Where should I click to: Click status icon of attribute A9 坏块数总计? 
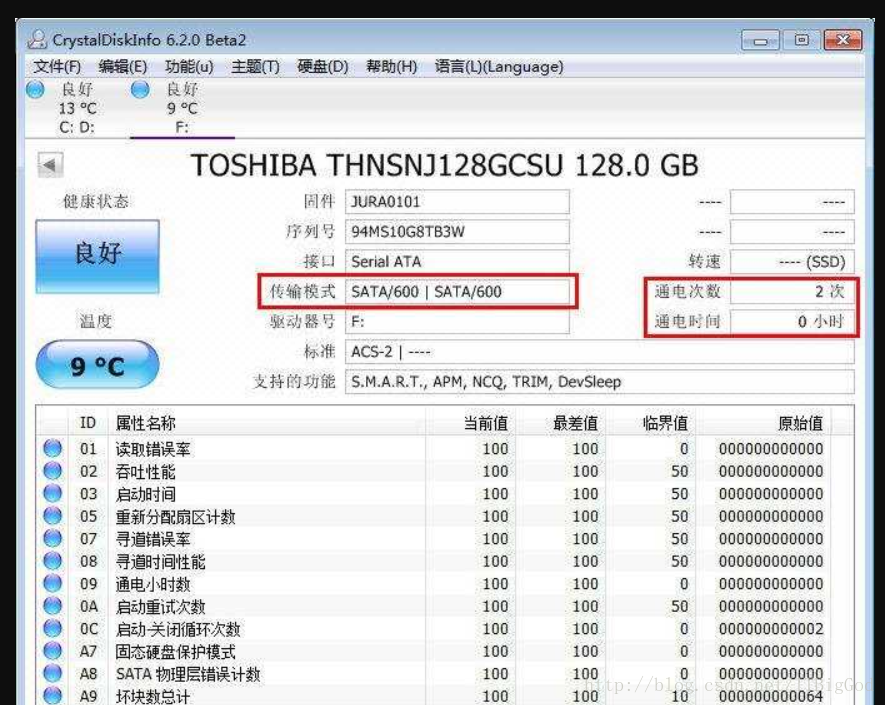pyautogui.click(x=52, y=696)
